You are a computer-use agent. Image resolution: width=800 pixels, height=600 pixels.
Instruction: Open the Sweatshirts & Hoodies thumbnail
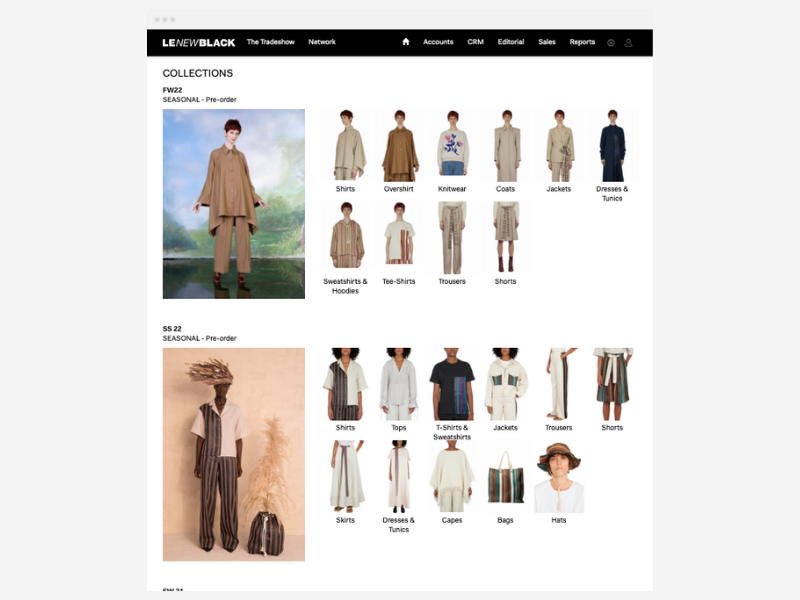pos(345,238)
